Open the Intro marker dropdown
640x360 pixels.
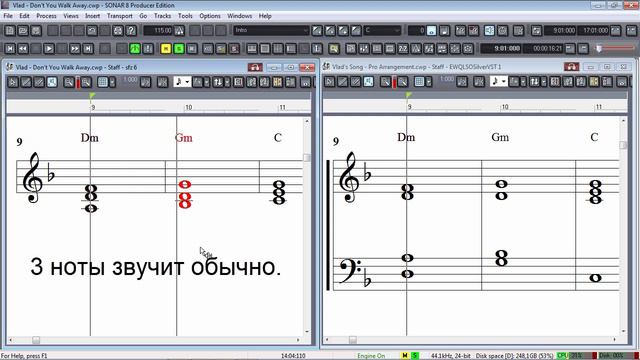coord(305,31)
